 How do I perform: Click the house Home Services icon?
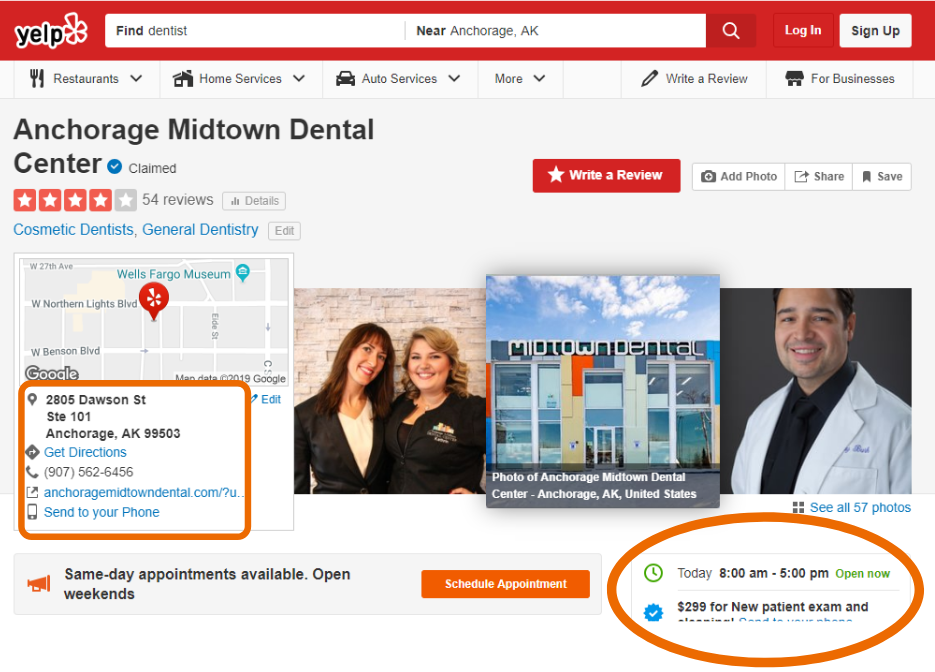[x=183, y=78]
